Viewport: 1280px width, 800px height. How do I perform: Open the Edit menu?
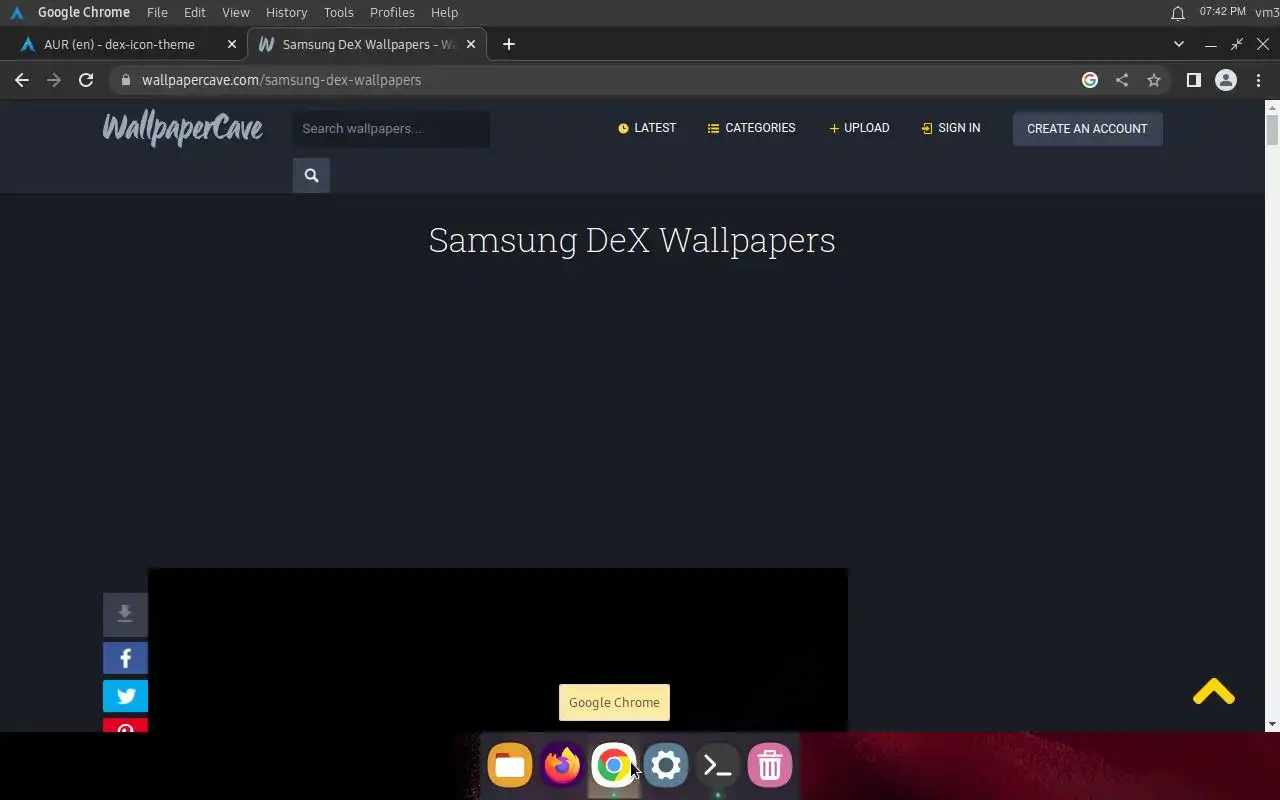[x=195, y=12]
